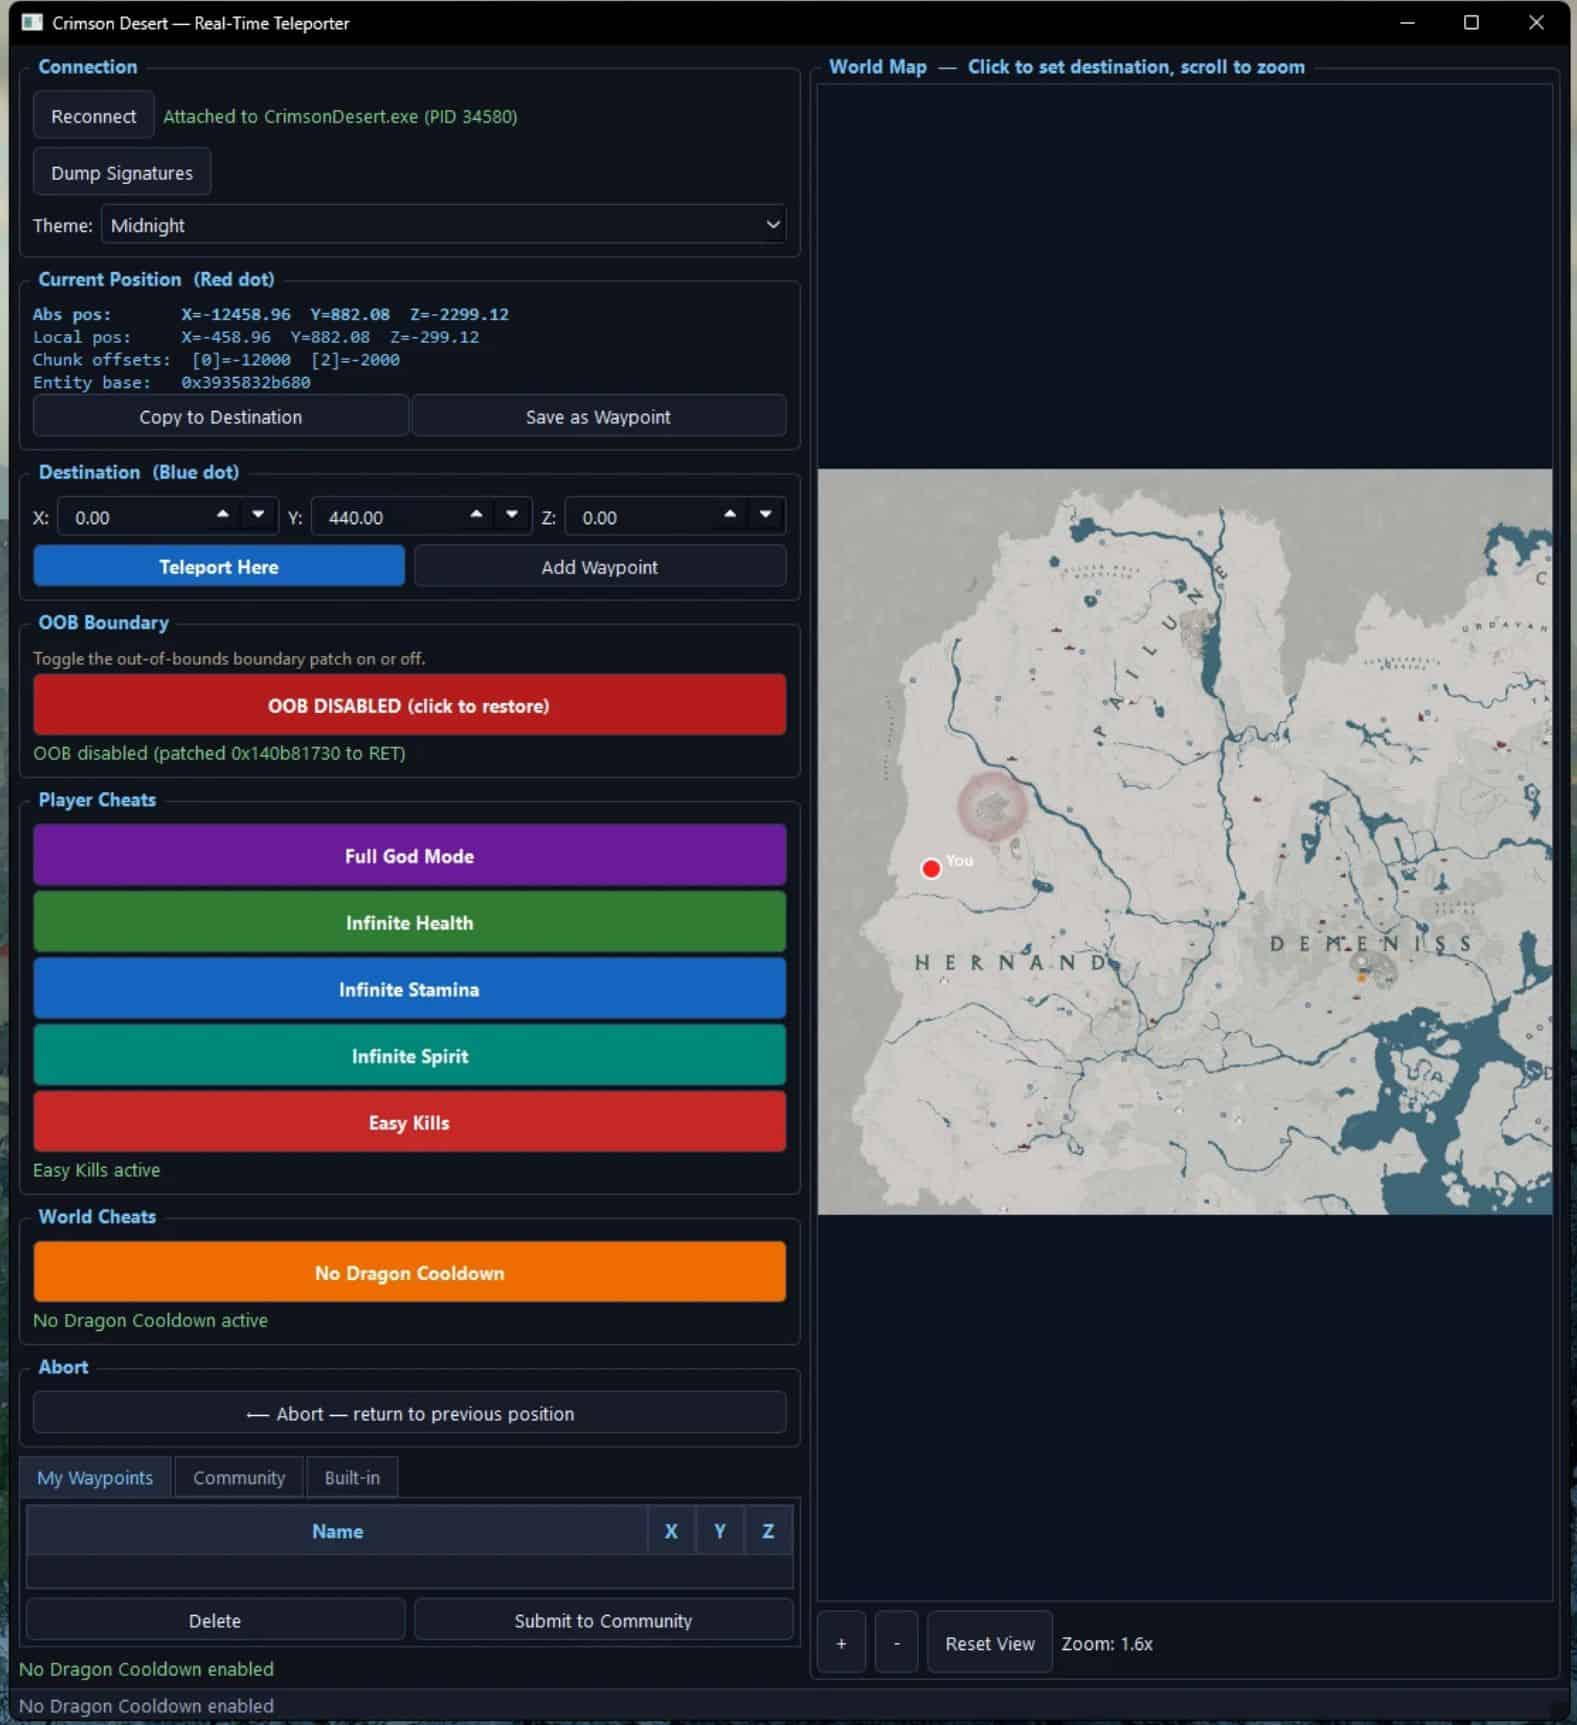Toggle Full God Mode cheat

pos(409,855)
